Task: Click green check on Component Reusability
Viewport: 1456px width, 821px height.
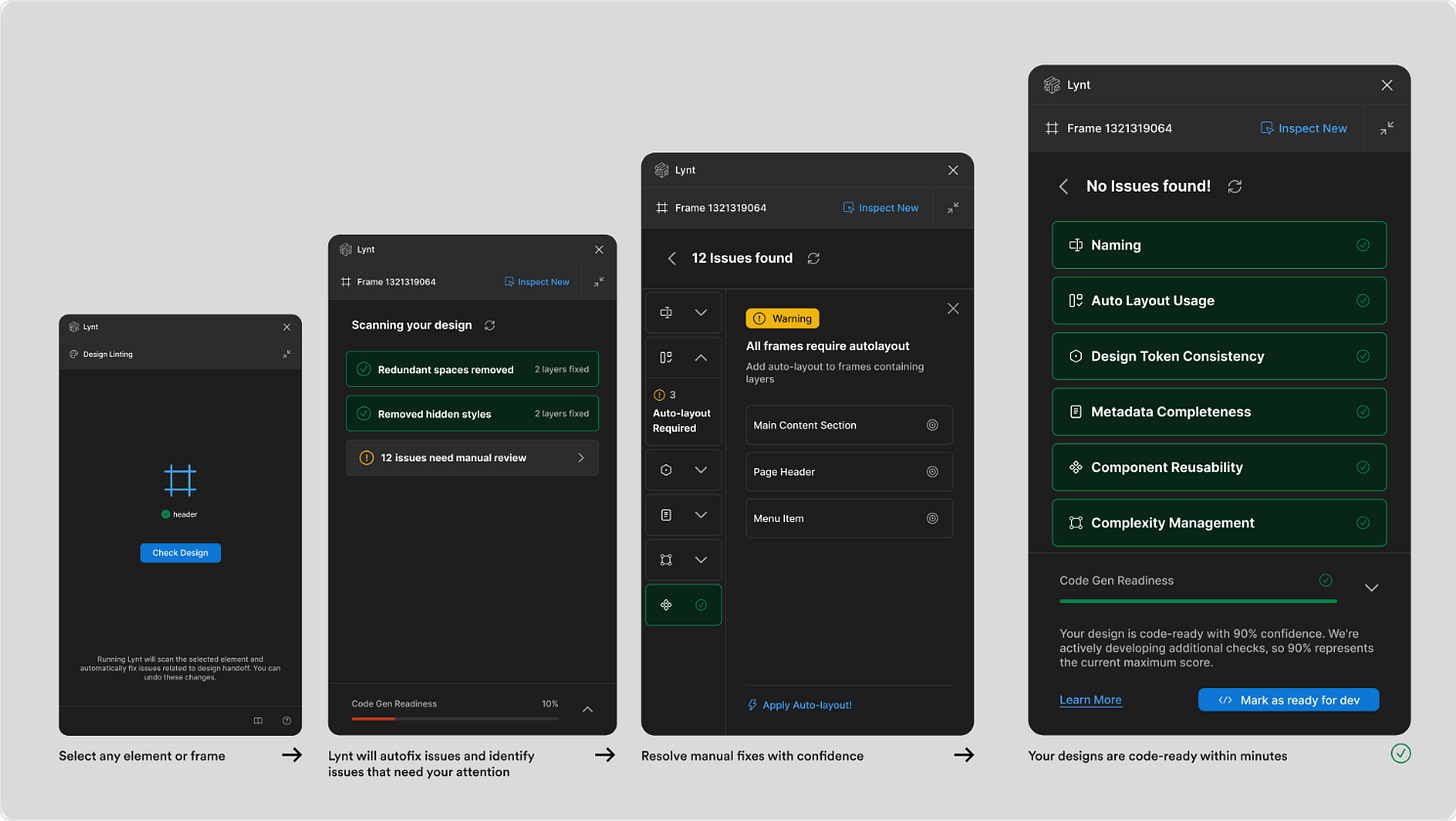Action: [x=1363, y=467]
